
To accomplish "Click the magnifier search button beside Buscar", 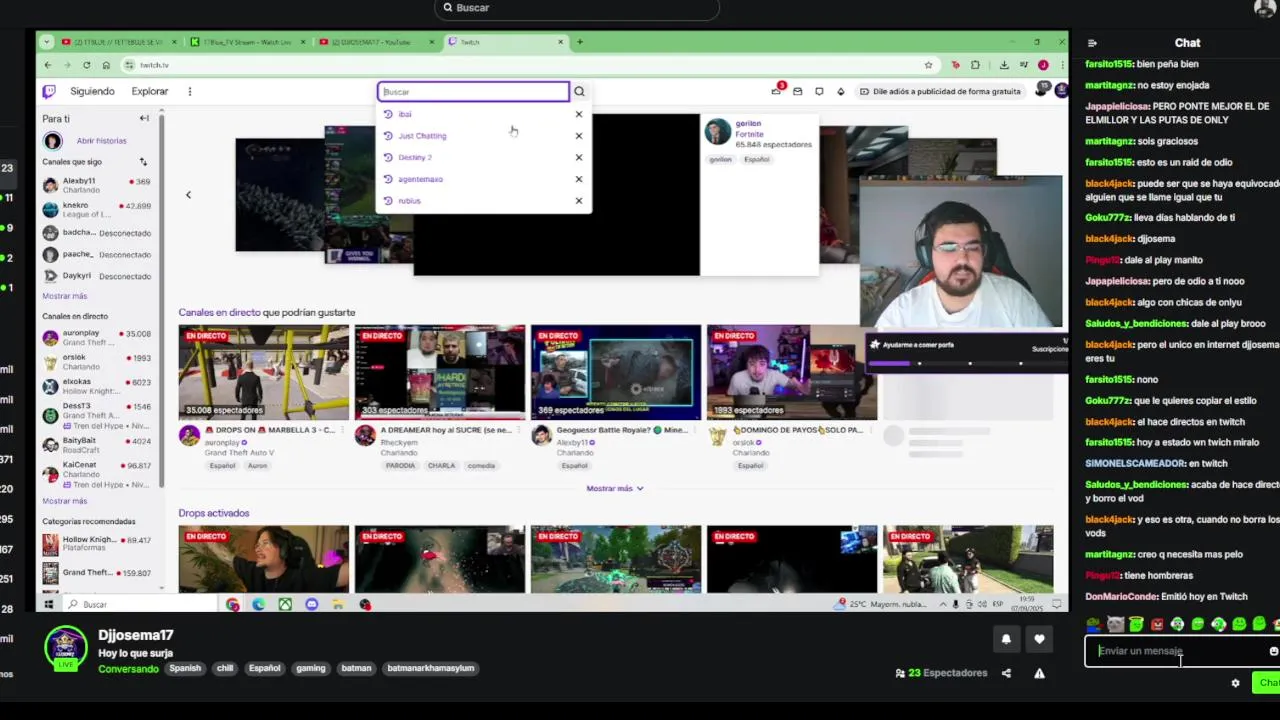I will pyautogui.click(x=579, y=92).
